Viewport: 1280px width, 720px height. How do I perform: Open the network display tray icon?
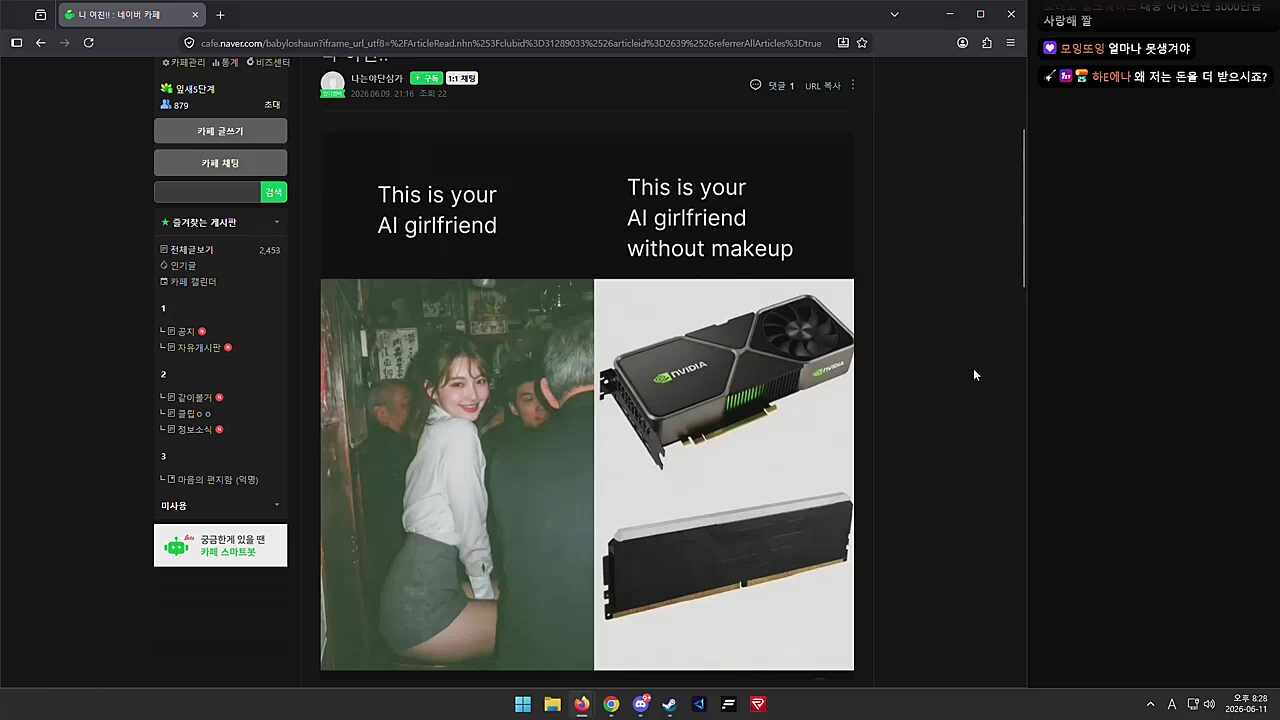pos(1192,704)
